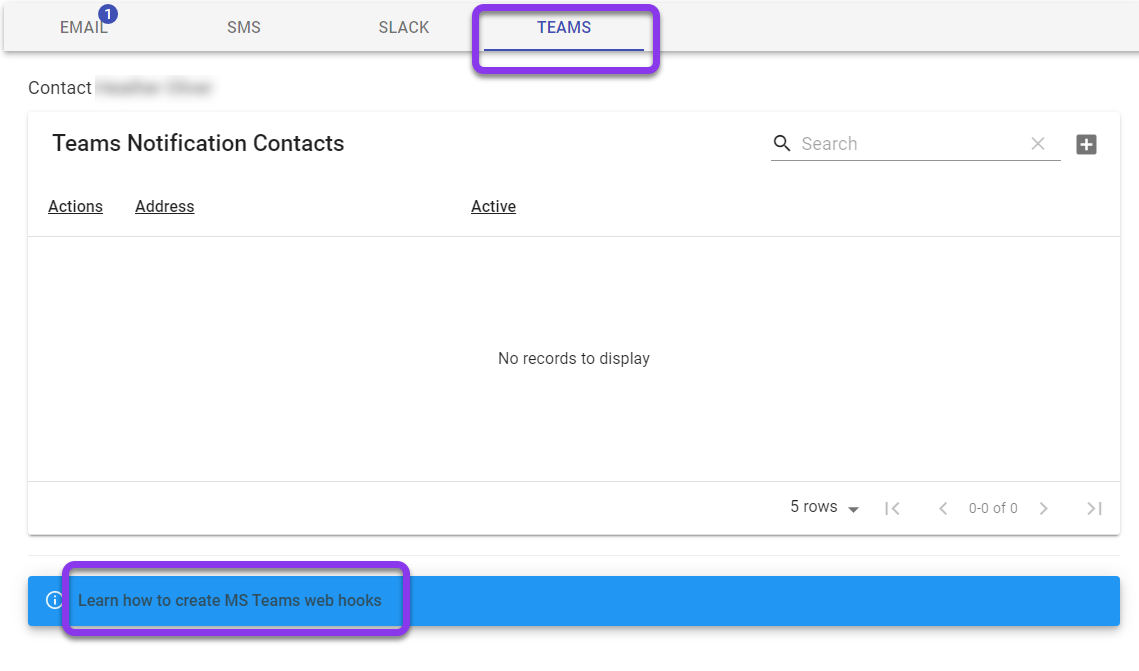This screenshot has height=671, width=1139.
Task: Switch to the SMS tab
Action: (243, 28)
